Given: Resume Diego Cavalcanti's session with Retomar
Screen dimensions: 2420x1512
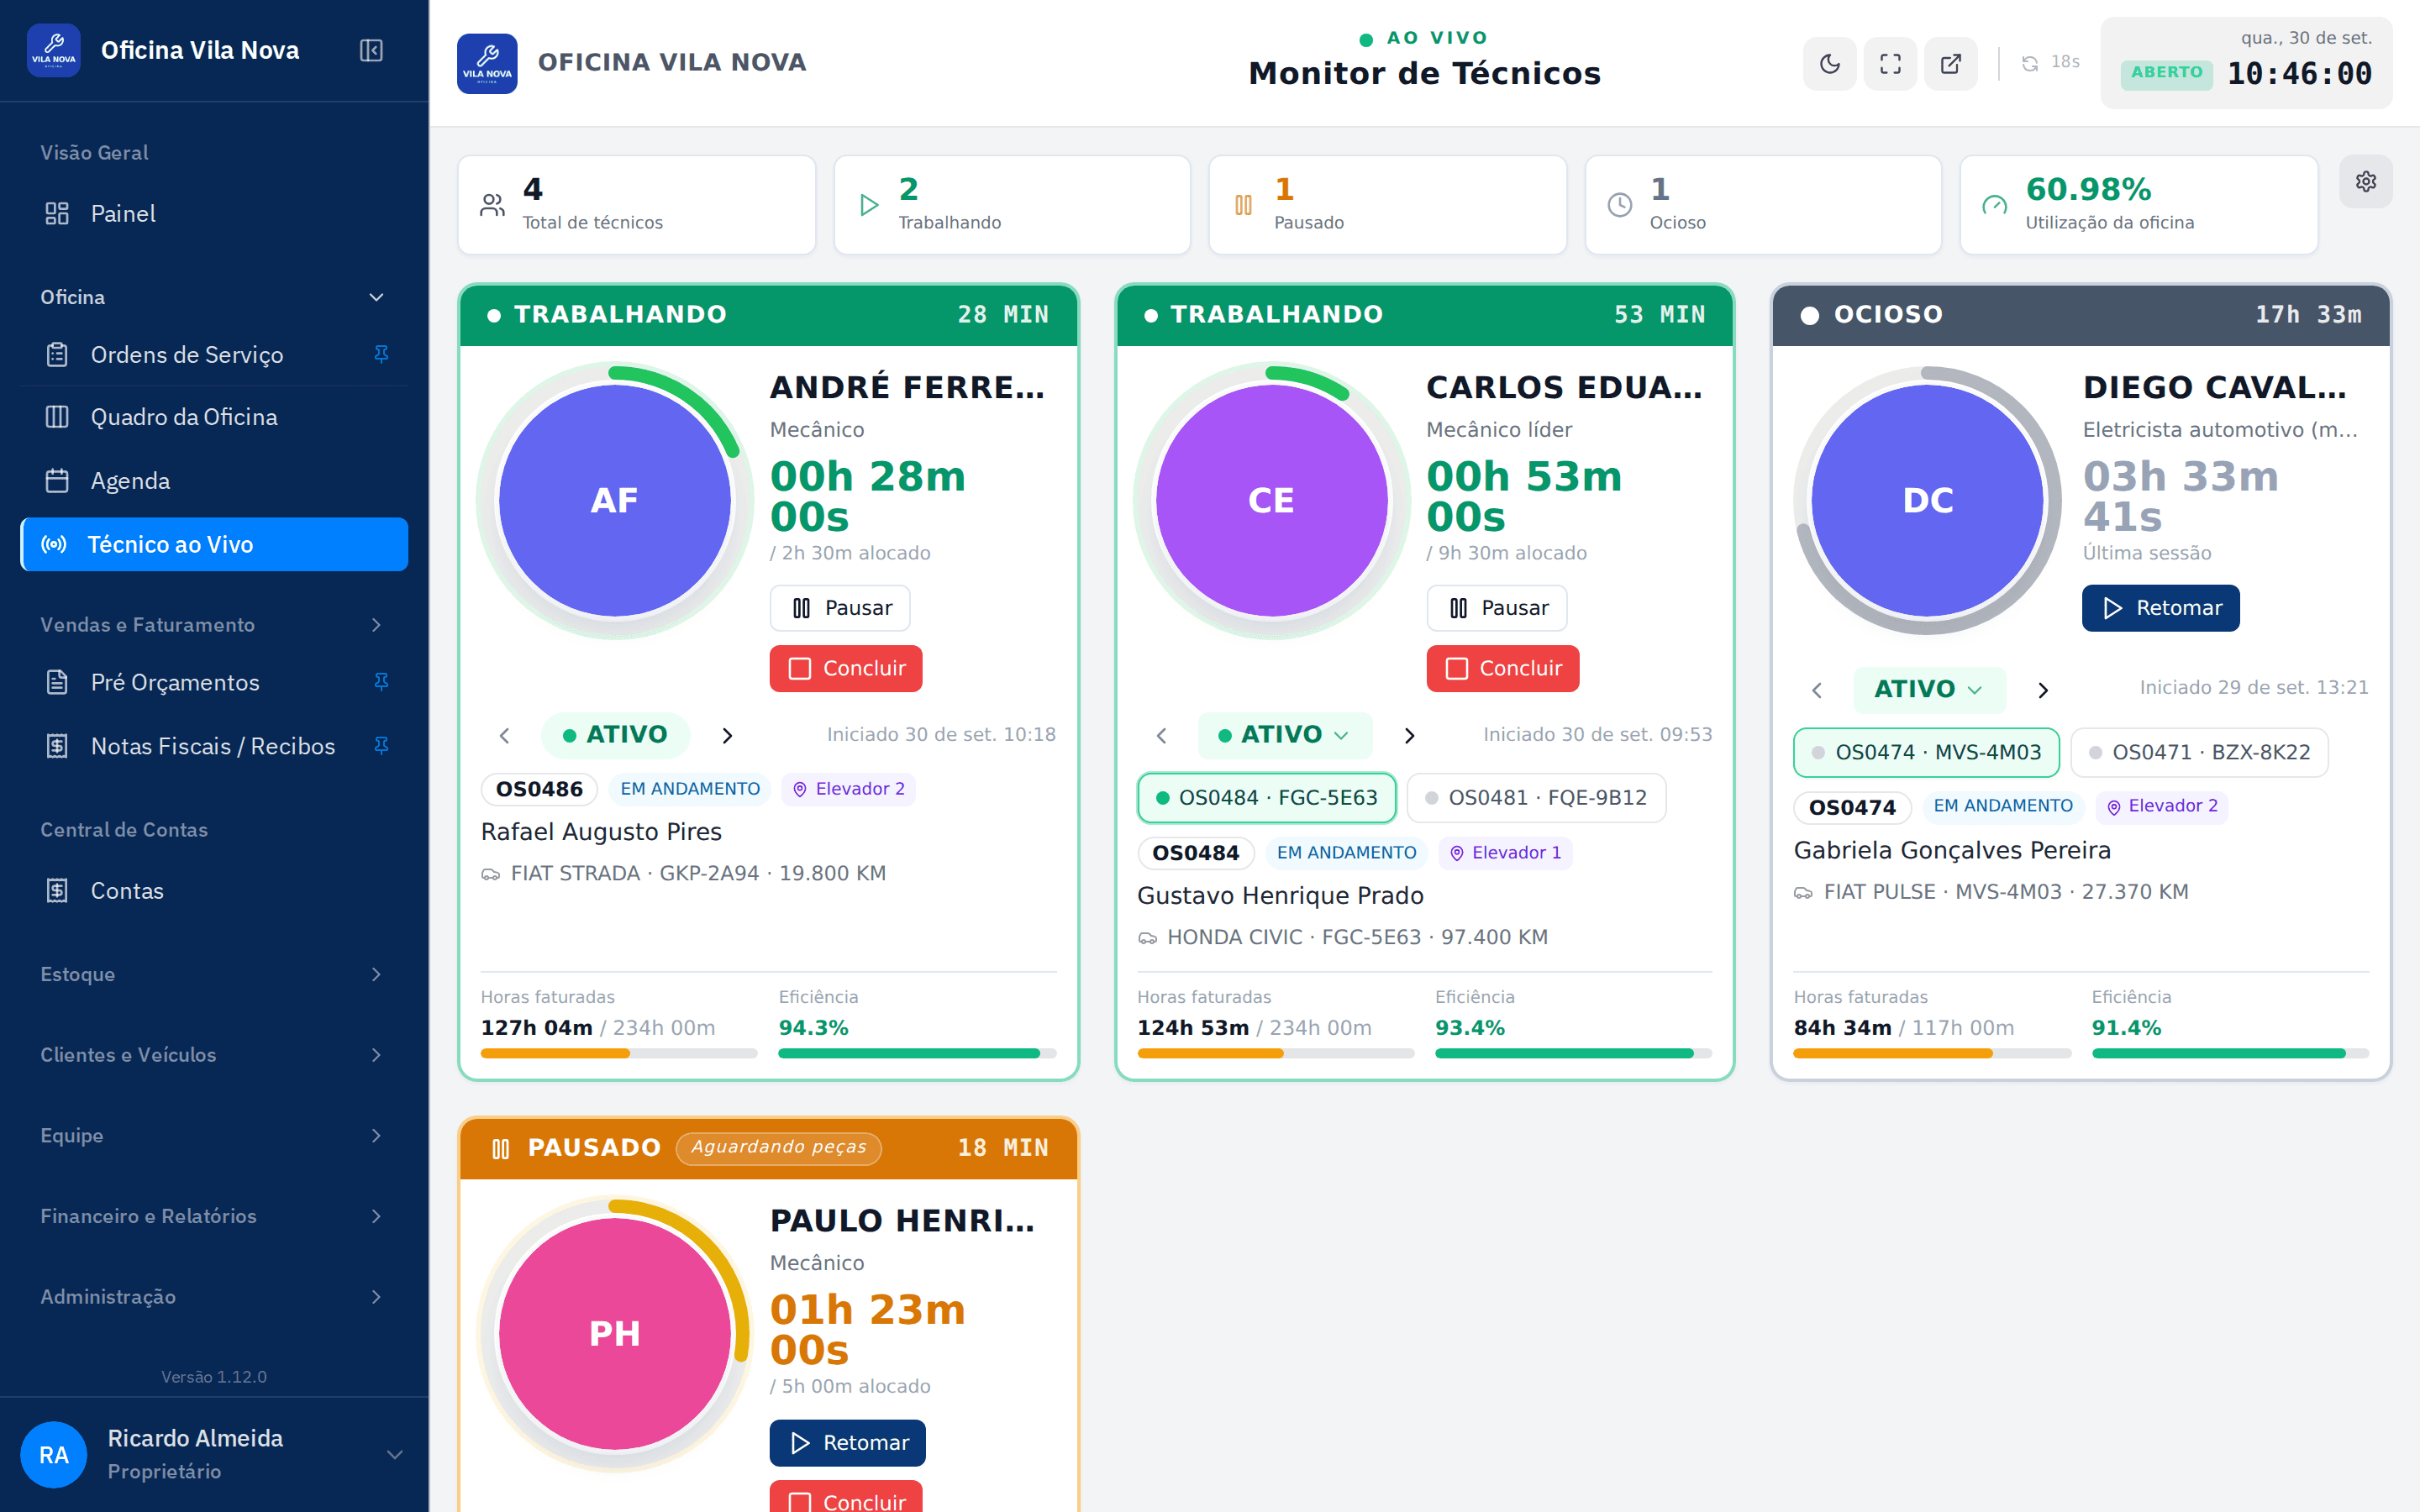Looking at the screenshot, I should pyautogui.click(x=2160, y=608).
